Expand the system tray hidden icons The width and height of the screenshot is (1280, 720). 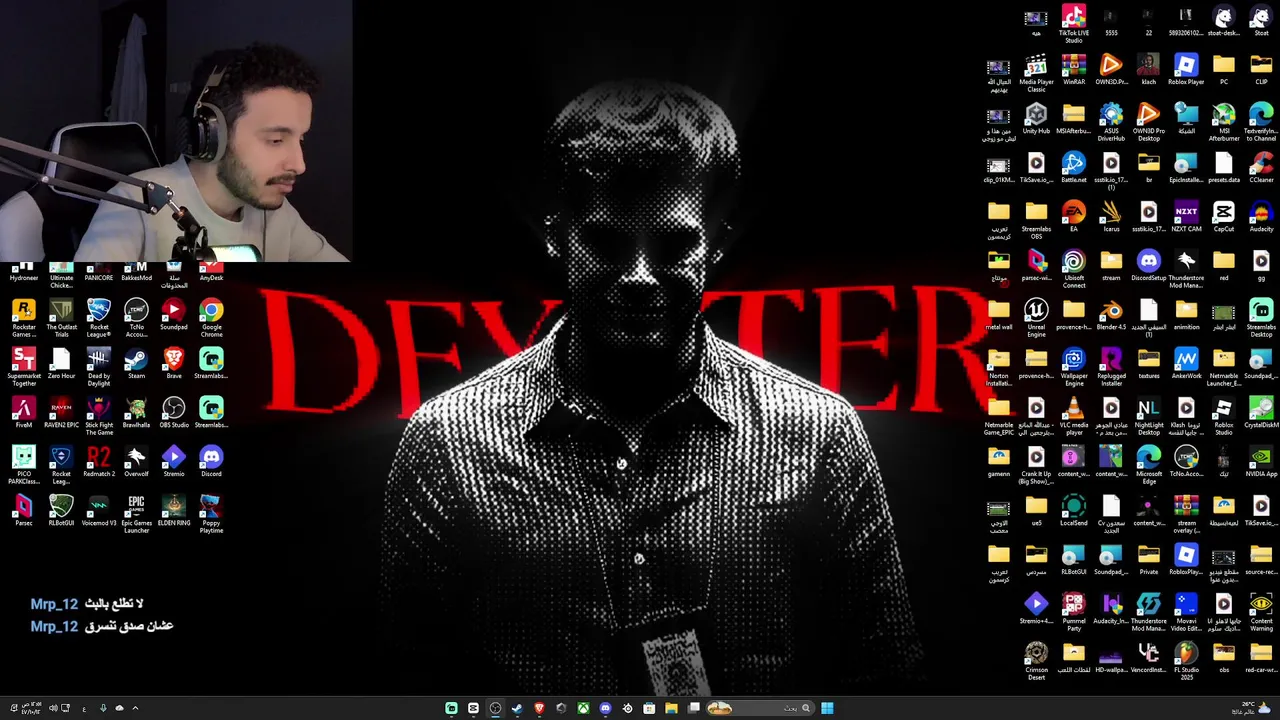coord(135,708)
